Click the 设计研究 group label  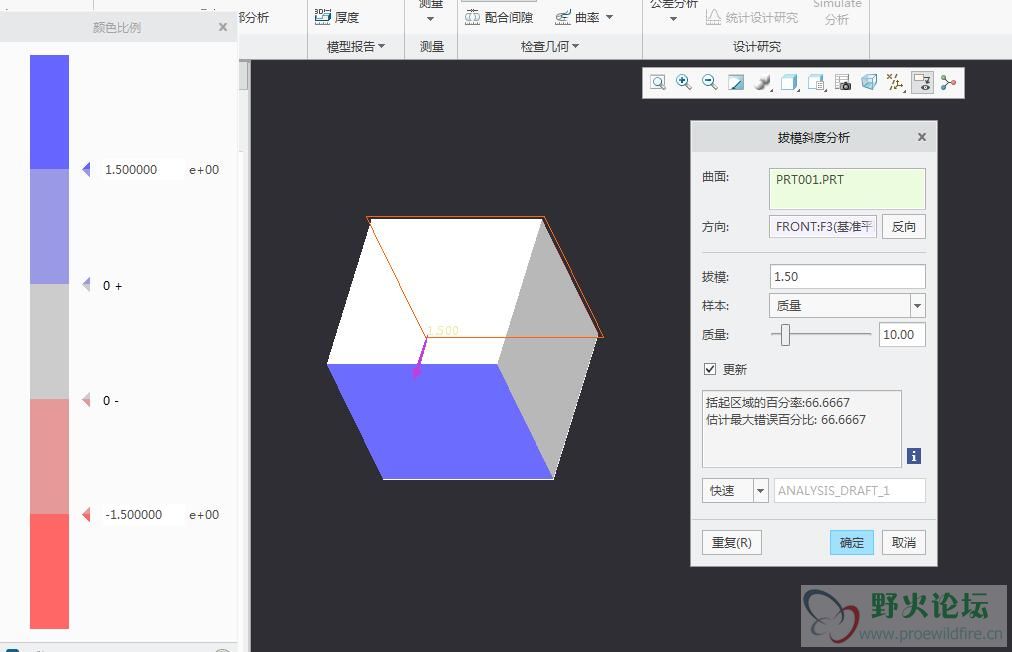[x=756, y=46]
